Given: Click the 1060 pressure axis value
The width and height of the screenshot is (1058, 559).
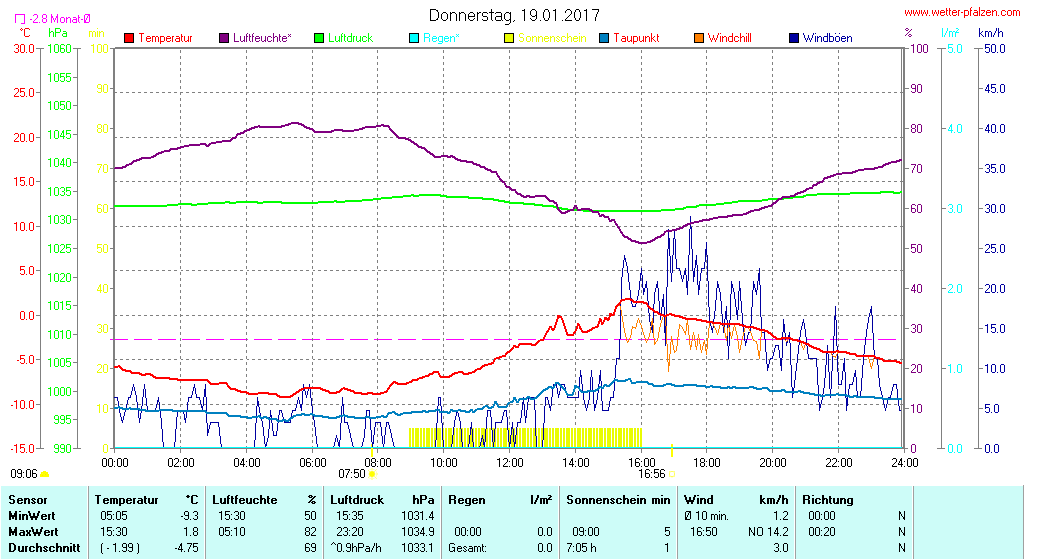Looking at the screenshot, I should (59, 49).
